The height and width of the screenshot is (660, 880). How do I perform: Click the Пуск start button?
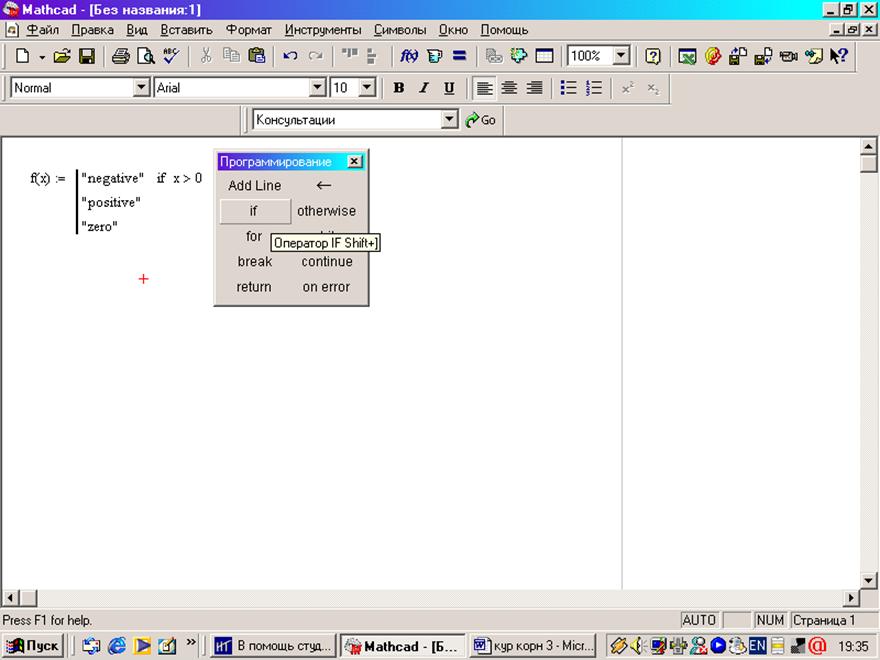[x=33, y=646]
